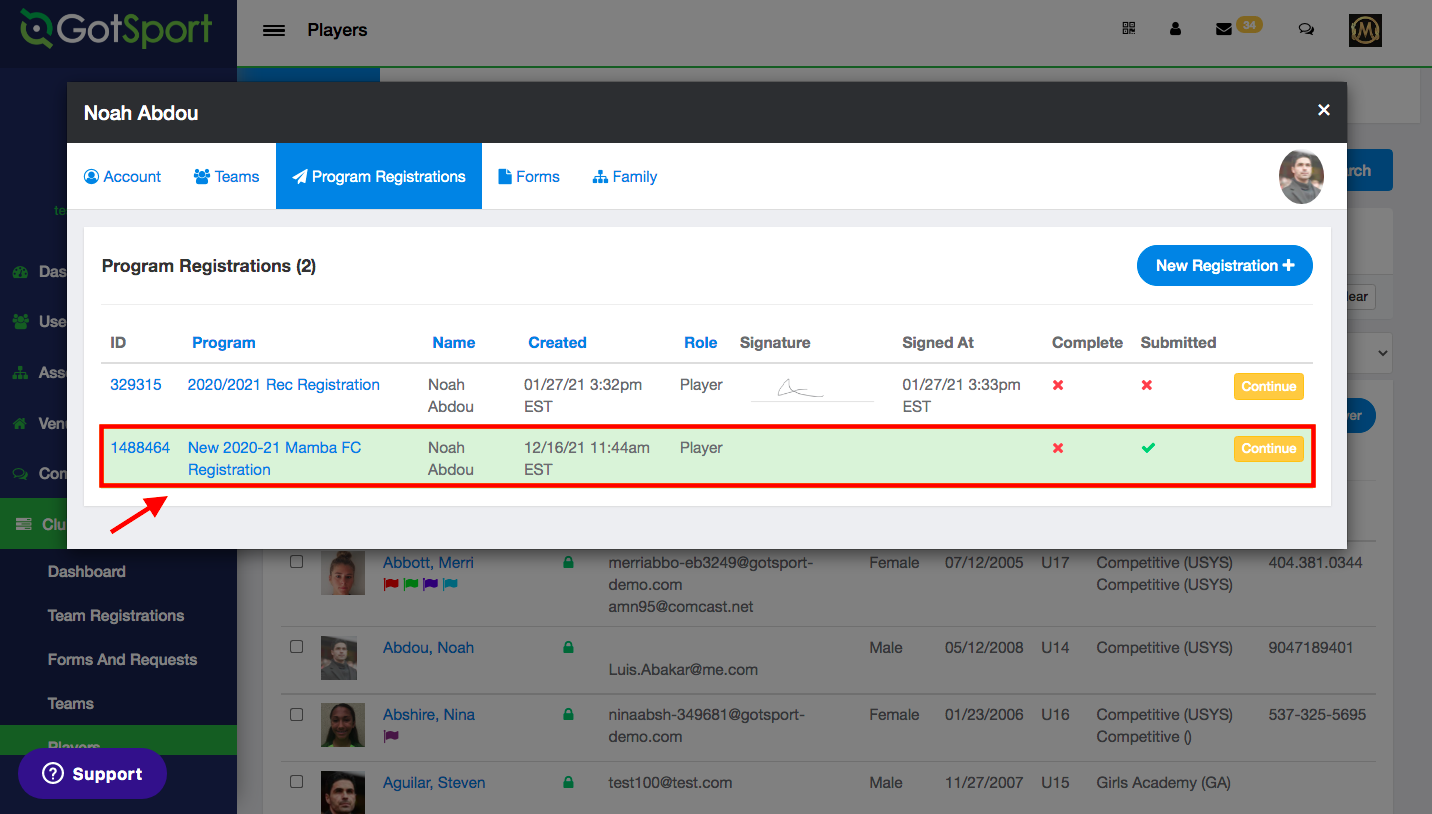Click red X under Submitted for Rec Registration
The image size is (1432, 814).
point(1147,385)
